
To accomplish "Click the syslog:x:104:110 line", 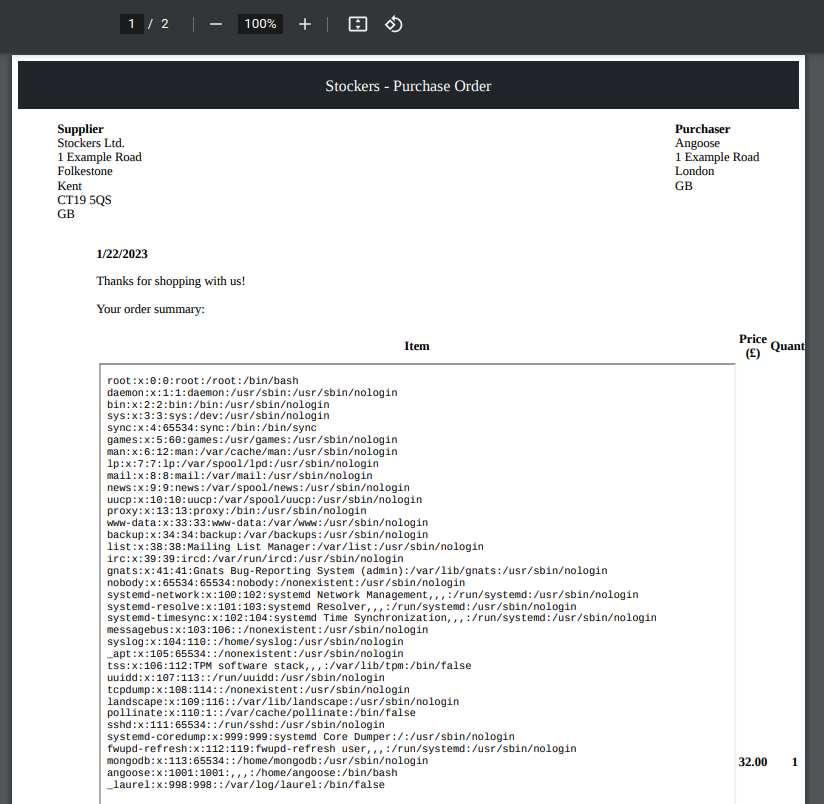I will click(x=255, y=642).
